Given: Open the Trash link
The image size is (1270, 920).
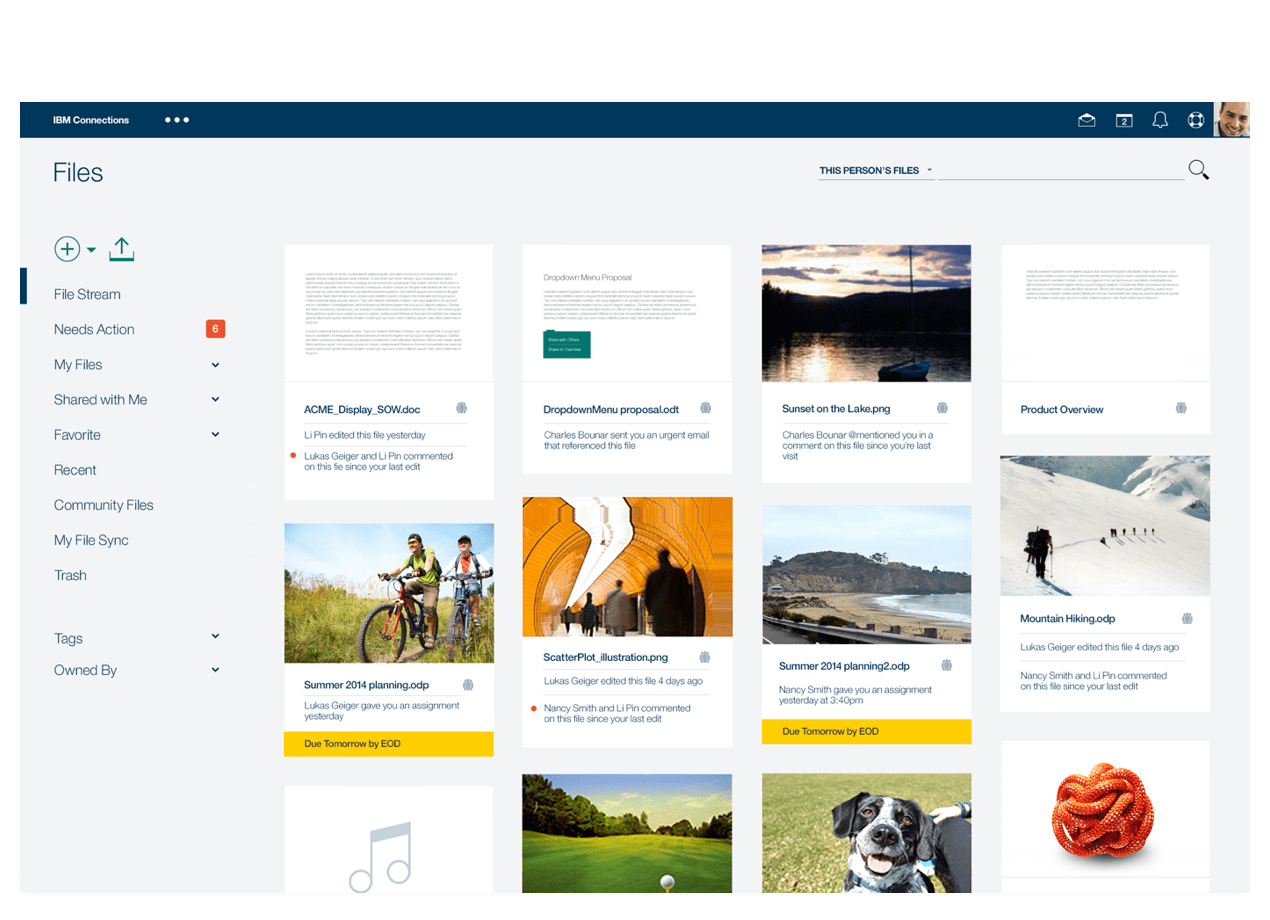Looking at the screenshot, I should [70, 575].
